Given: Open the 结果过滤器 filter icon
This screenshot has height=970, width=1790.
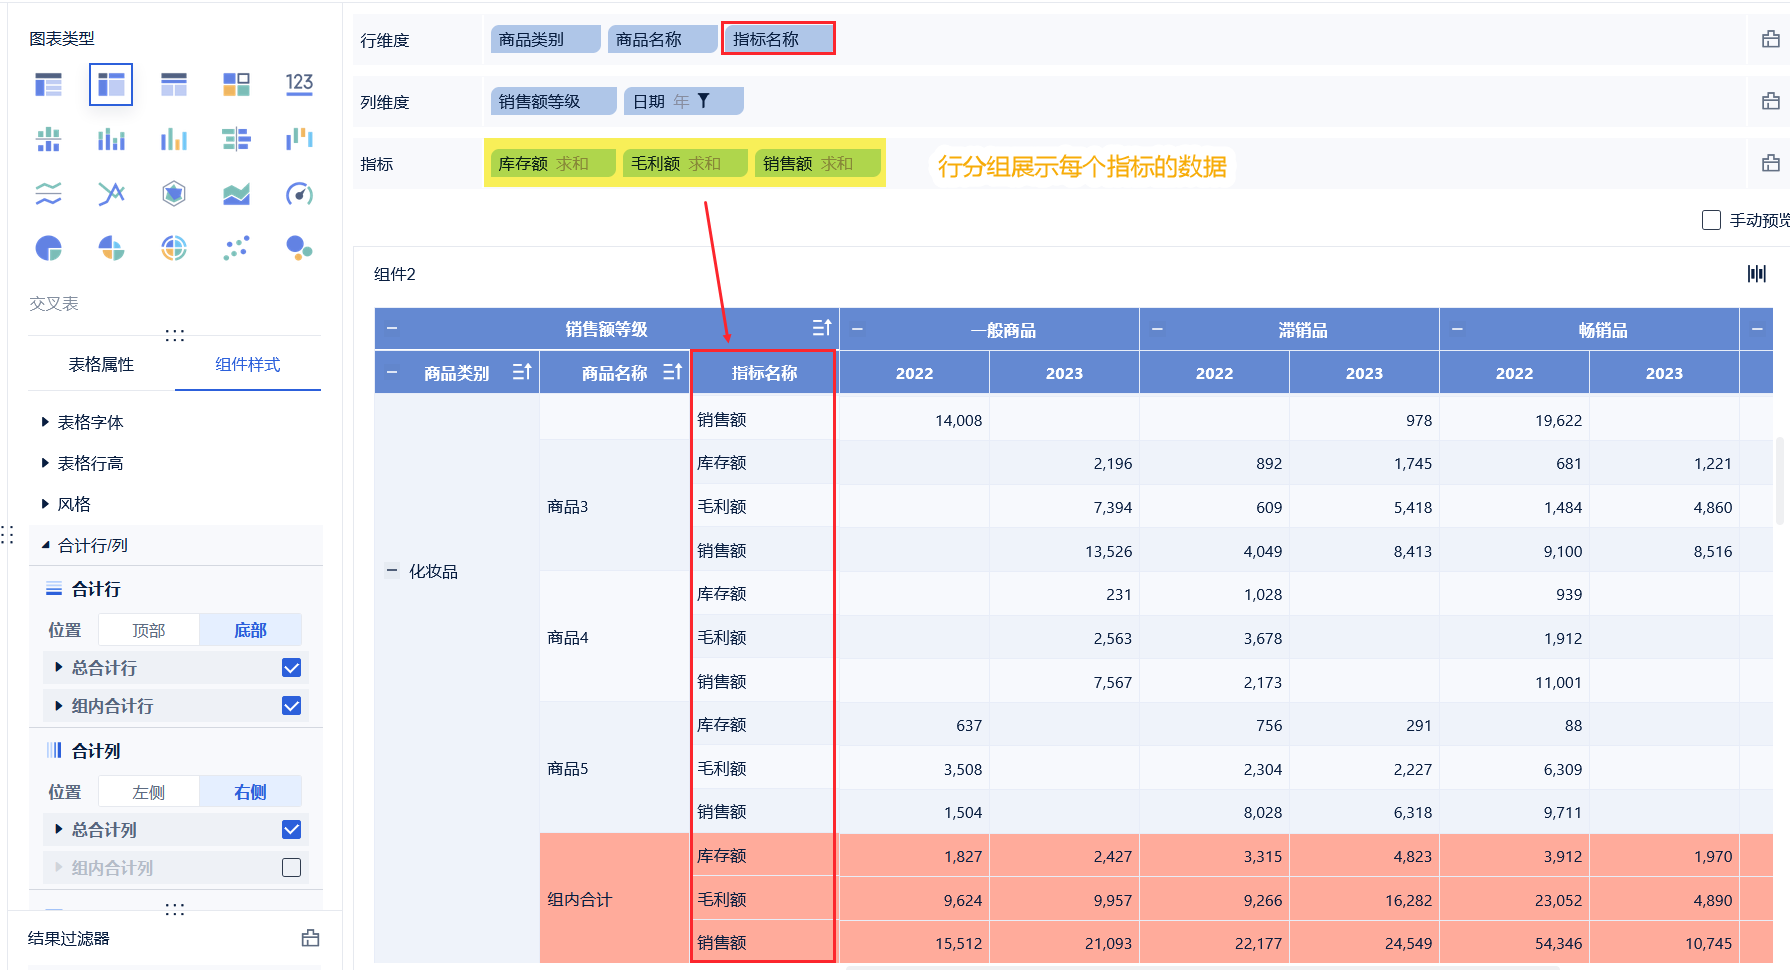Looking at the screenshot, I should pos(311,938).
